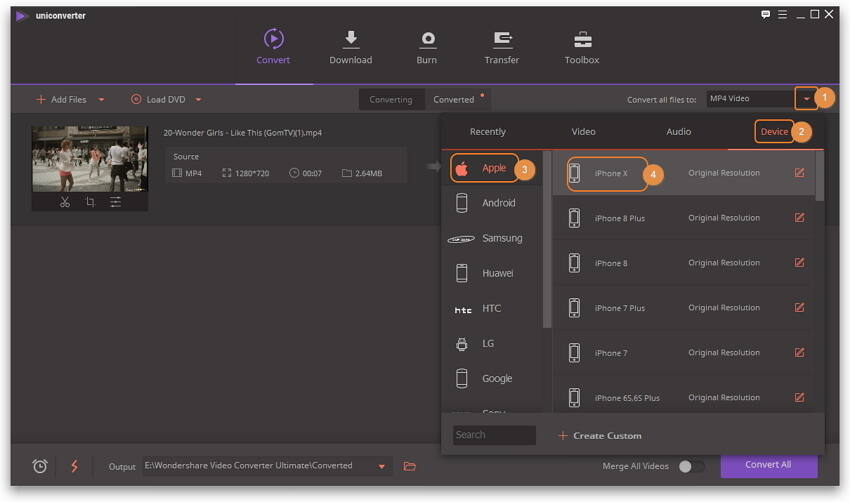Open the Burn section

(427, 47)
